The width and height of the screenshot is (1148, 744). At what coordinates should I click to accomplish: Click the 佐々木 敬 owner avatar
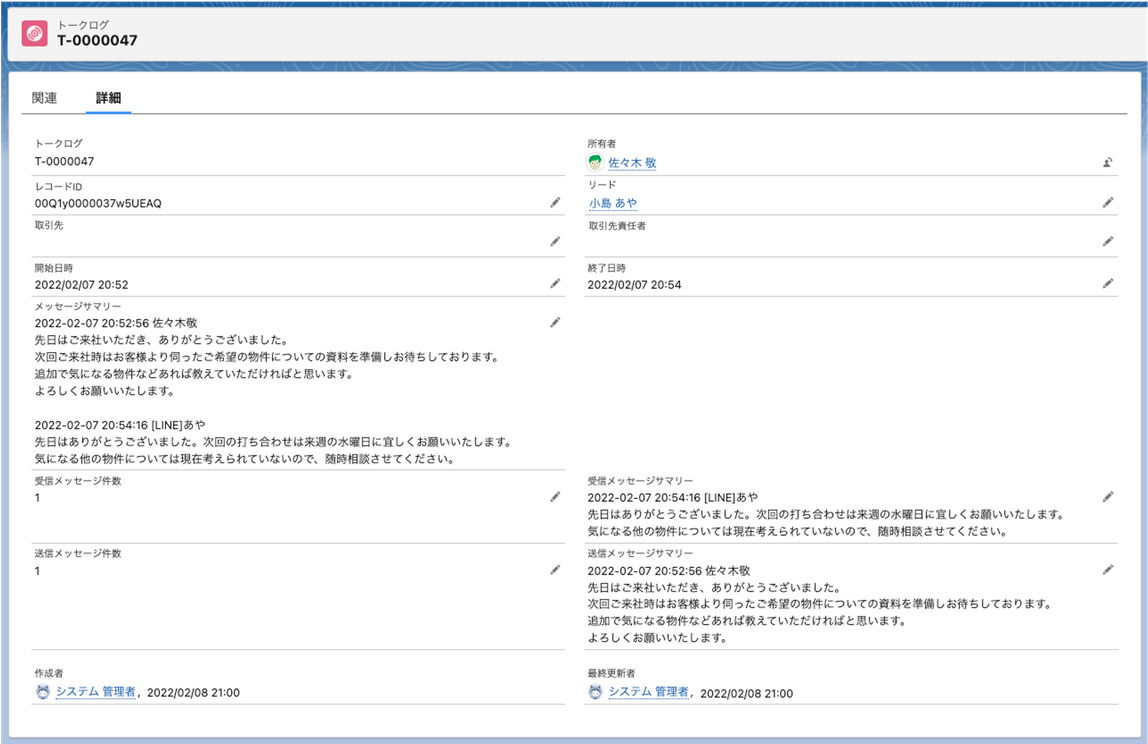click(x=595, y=163)
